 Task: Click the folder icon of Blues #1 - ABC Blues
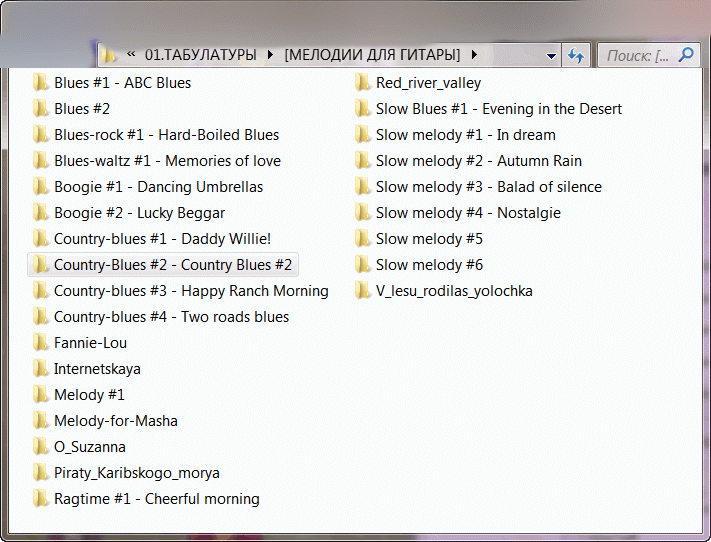click(40, 83)
